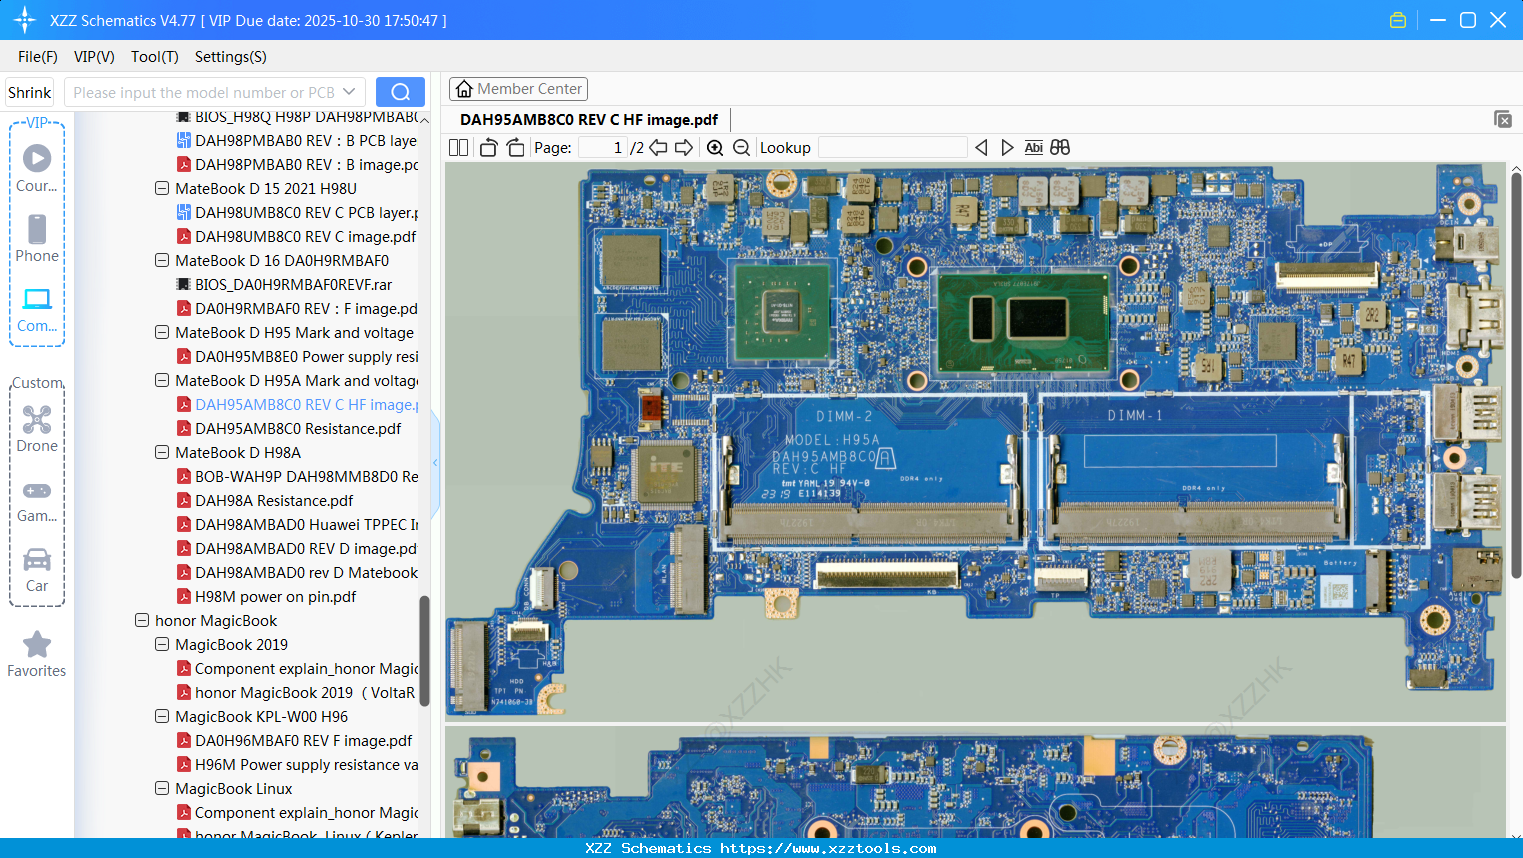Open model number dropdown arrow
The image size is (1523, 858).
coord(349,92)
